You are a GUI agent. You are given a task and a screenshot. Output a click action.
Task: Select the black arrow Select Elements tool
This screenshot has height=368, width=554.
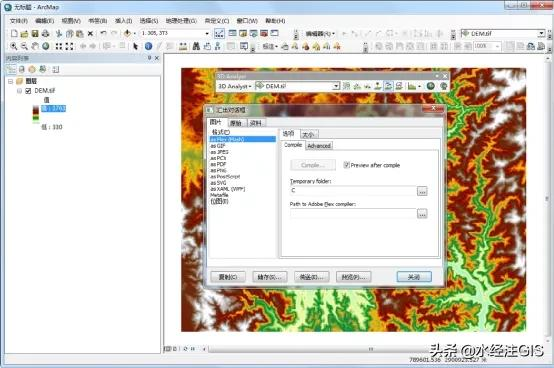click(x=135, y=46)
